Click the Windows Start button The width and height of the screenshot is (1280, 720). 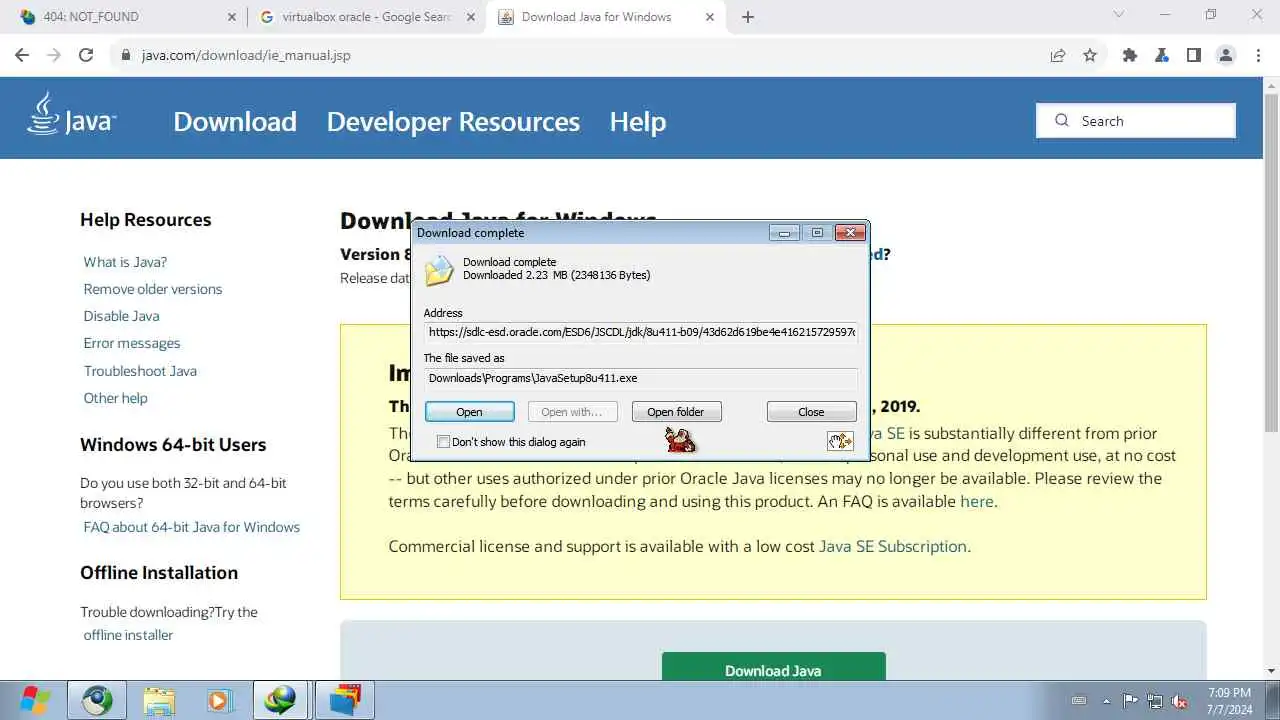coord(33,700)
